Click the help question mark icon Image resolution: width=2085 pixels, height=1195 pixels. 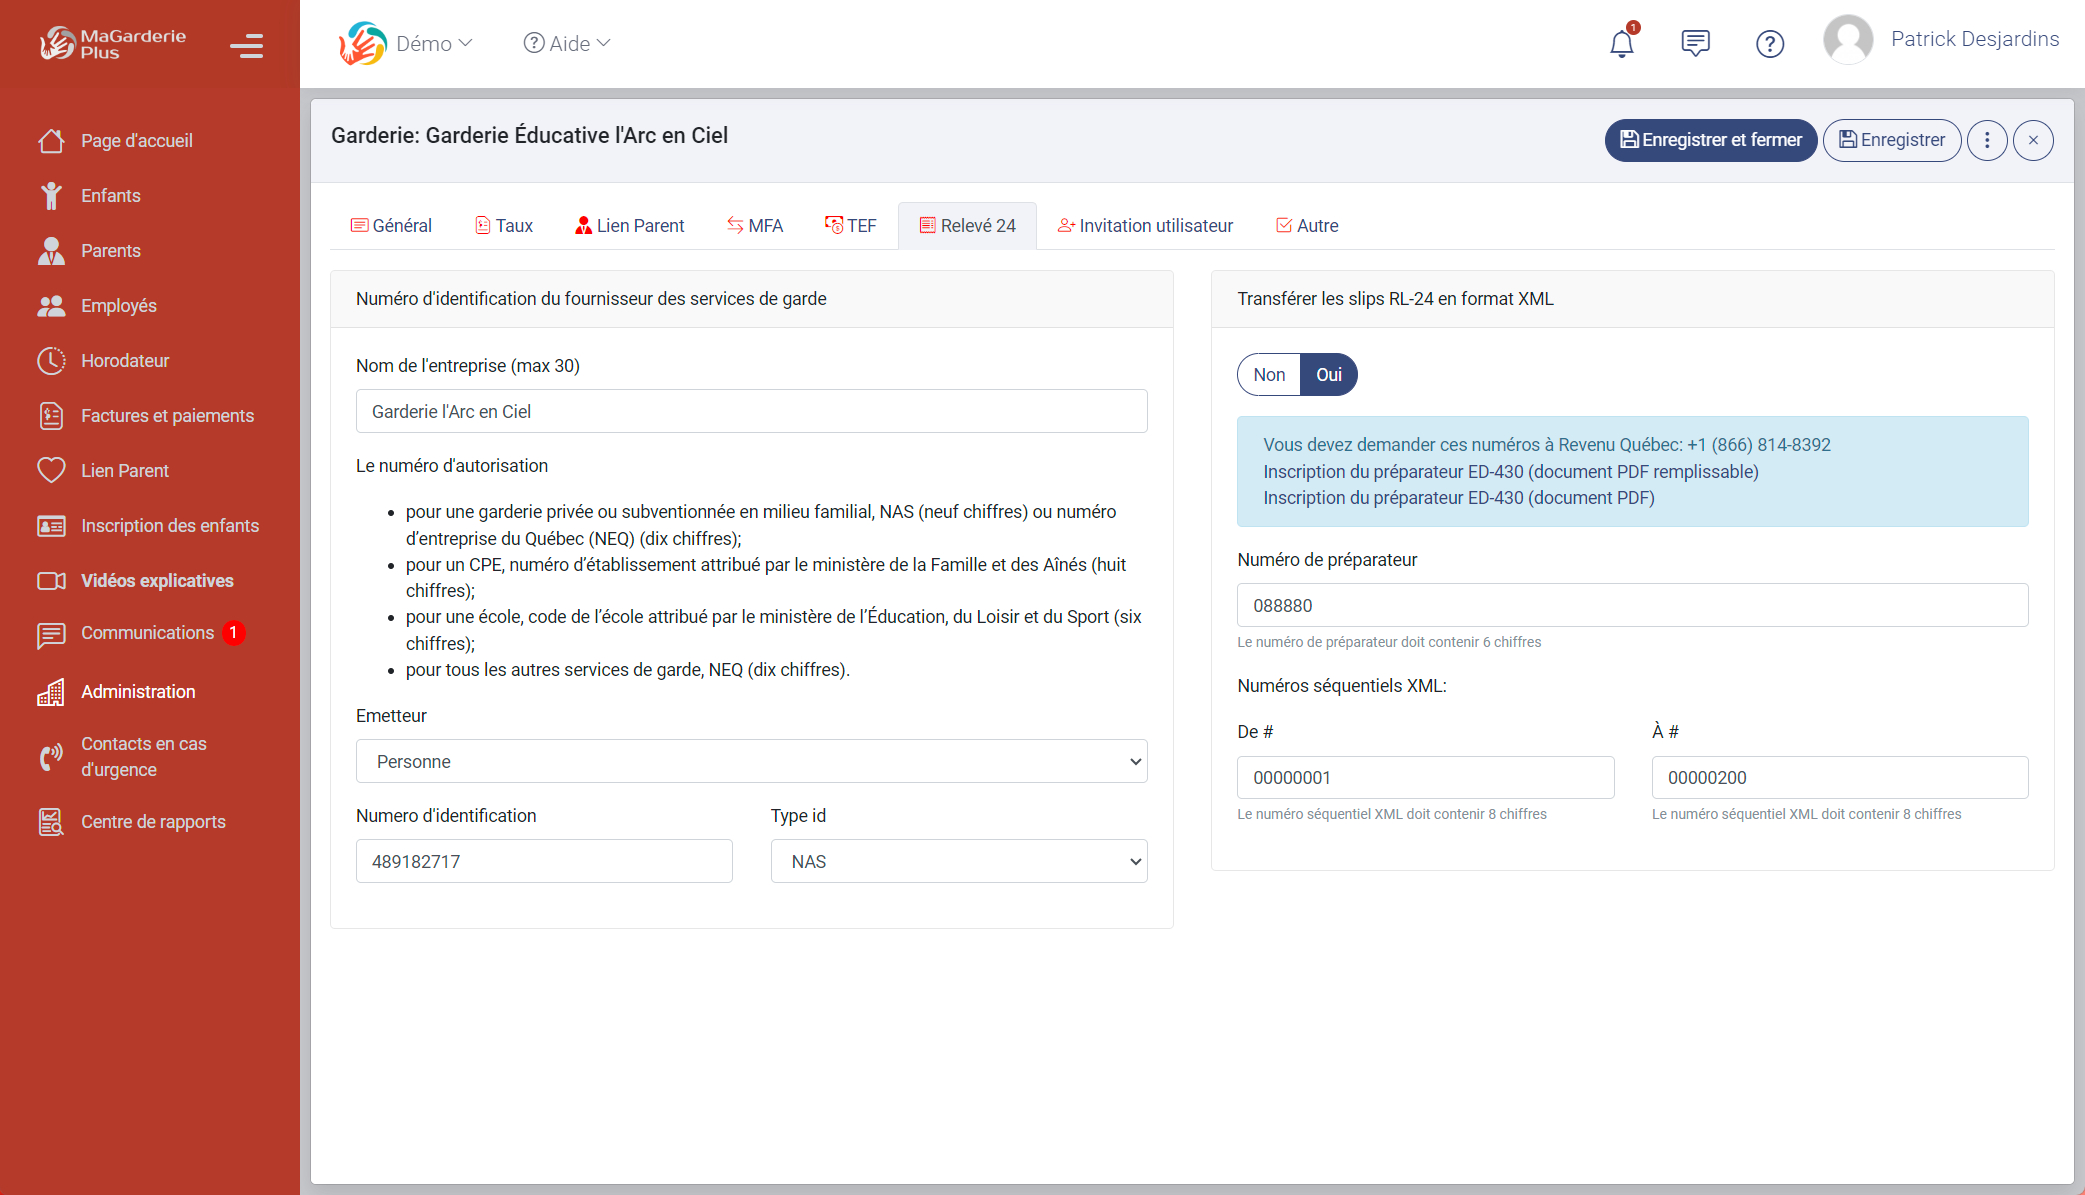[x=1769, y=43]
